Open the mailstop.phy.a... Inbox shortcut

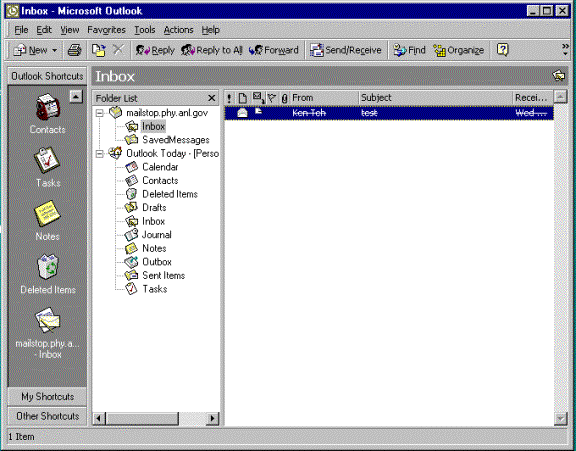[x=47, y=333]
